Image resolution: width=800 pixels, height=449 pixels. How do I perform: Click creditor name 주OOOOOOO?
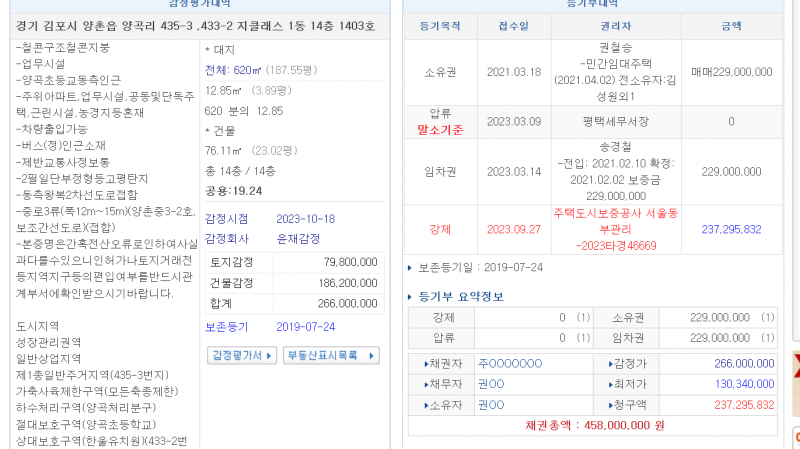510,364
